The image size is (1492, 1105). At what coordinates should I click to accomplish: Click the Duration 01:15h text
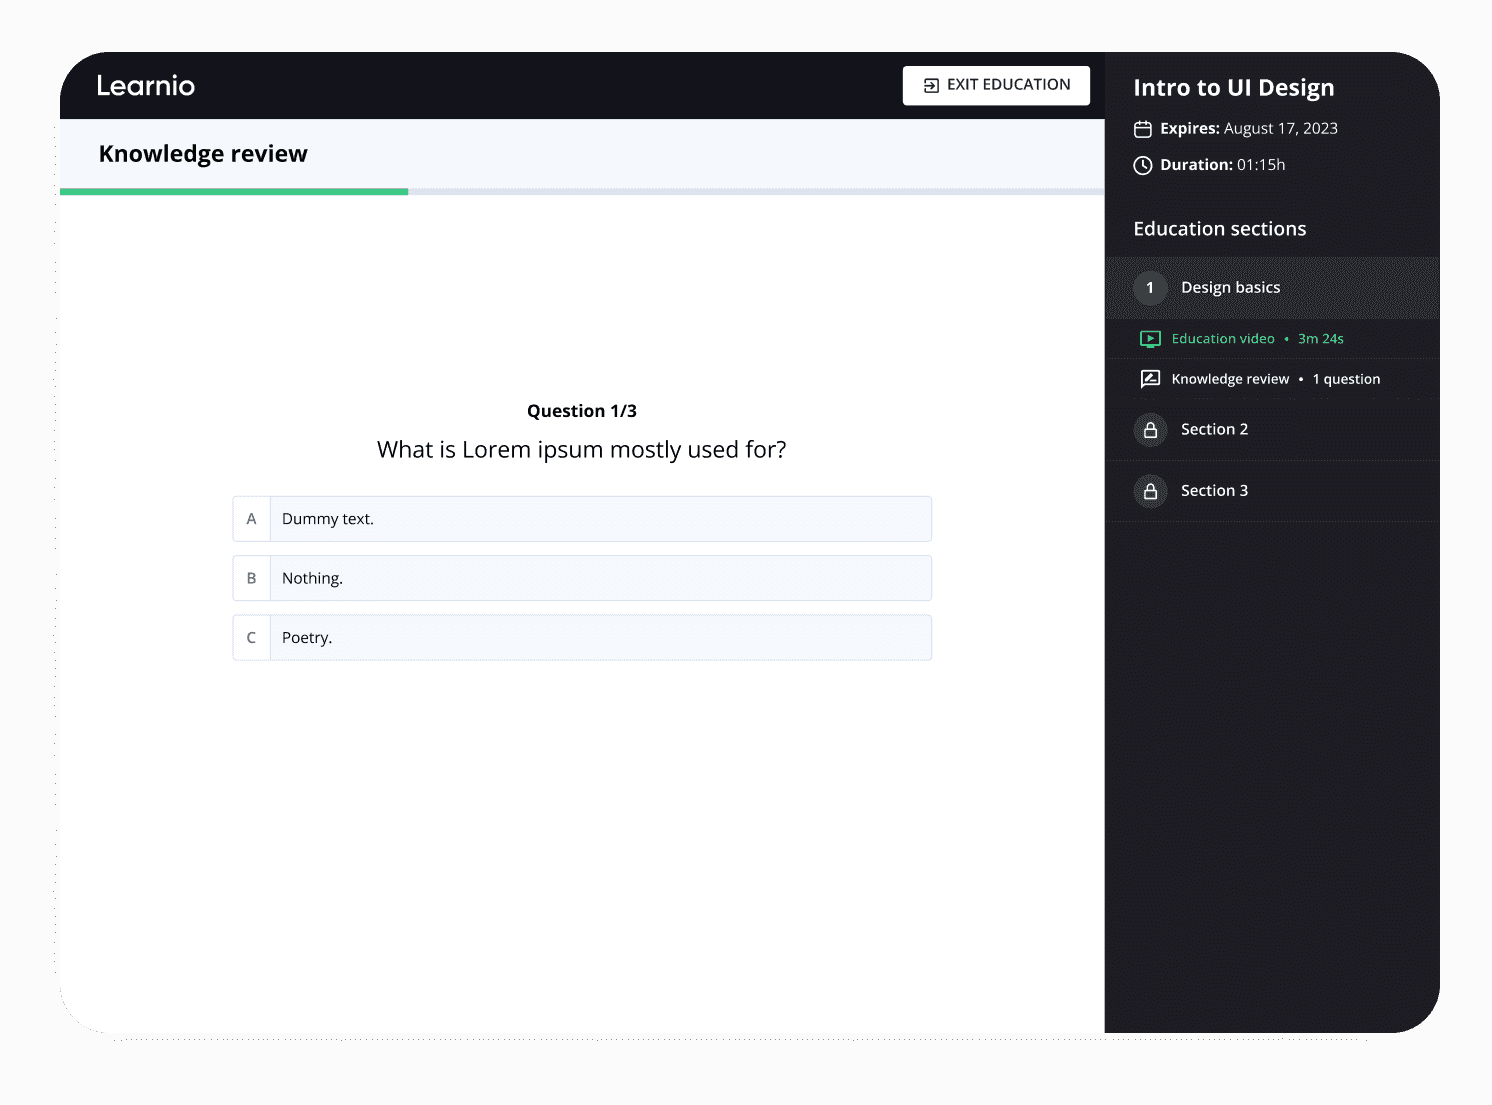click(1223, 165)
